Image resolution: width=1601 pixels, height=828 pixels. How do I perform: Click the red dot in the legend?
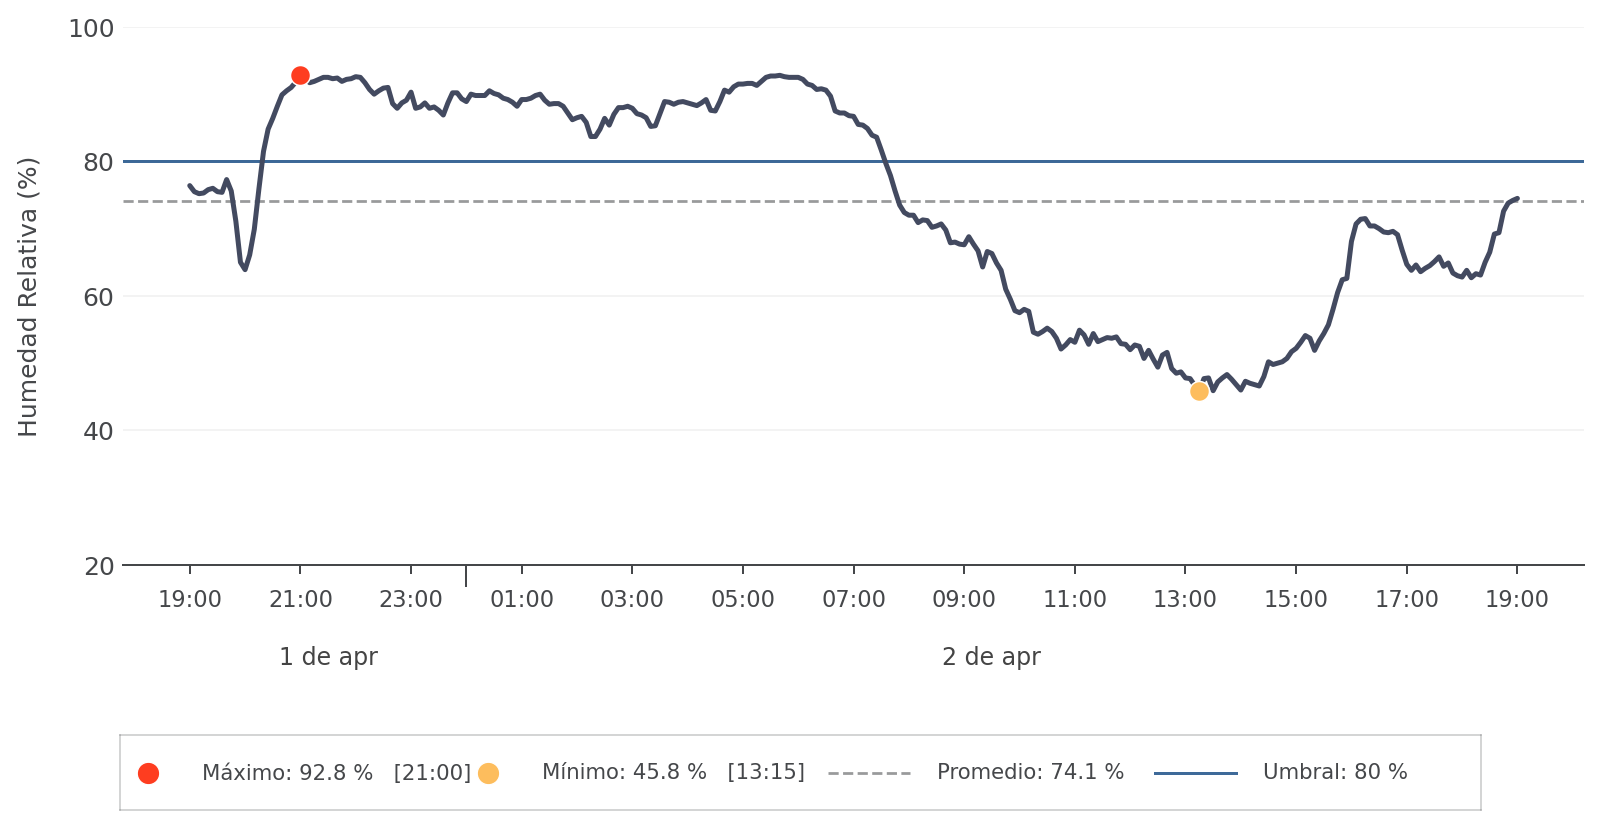(148, 773)
